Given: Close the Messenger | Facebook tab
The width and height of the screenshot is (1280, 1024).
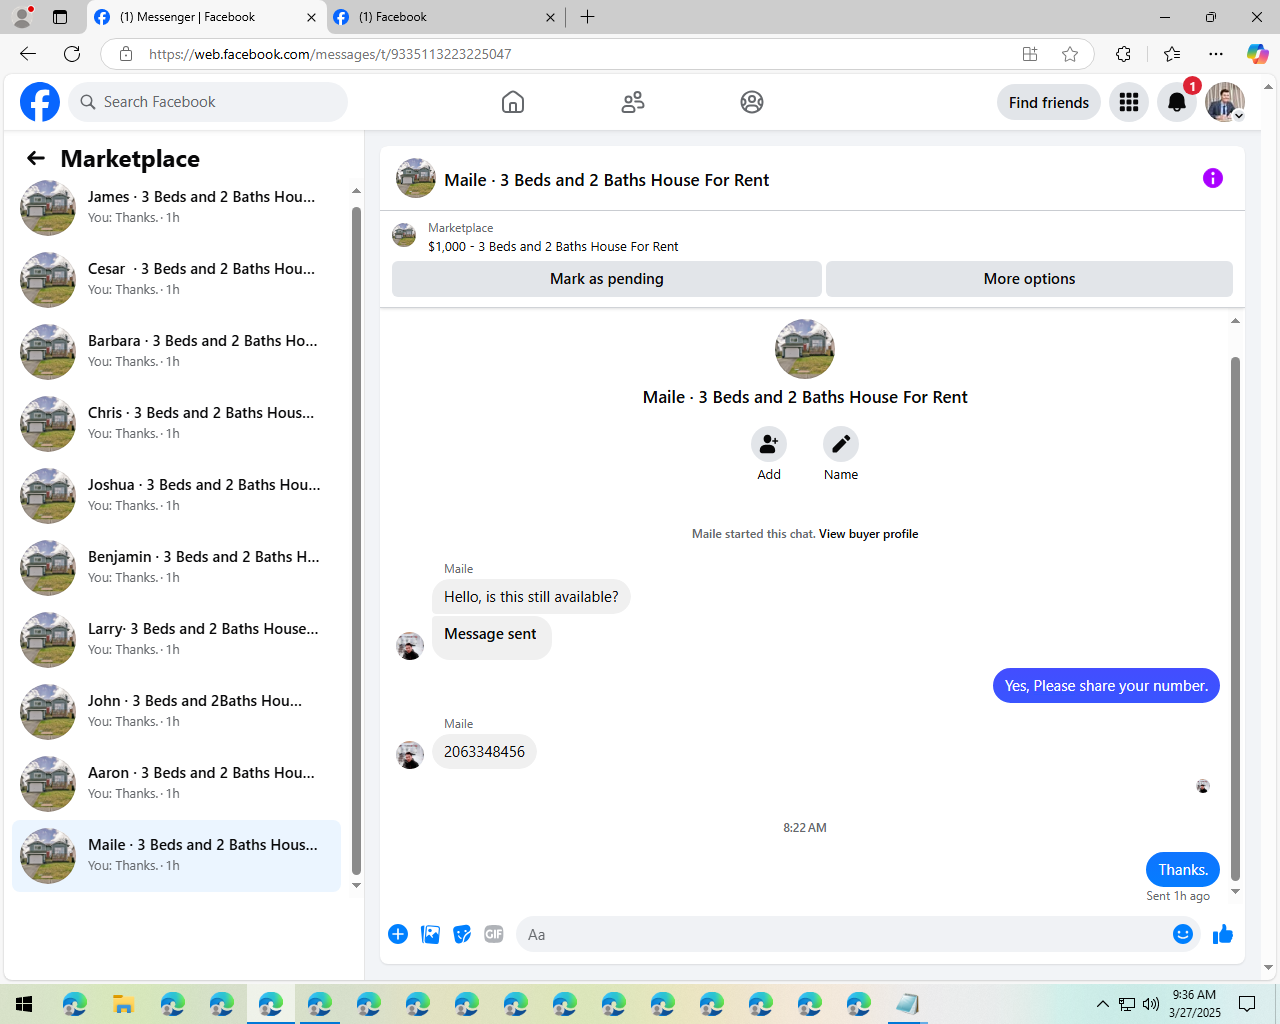Looking at the screenshot, I should click(x=311, y=17).
